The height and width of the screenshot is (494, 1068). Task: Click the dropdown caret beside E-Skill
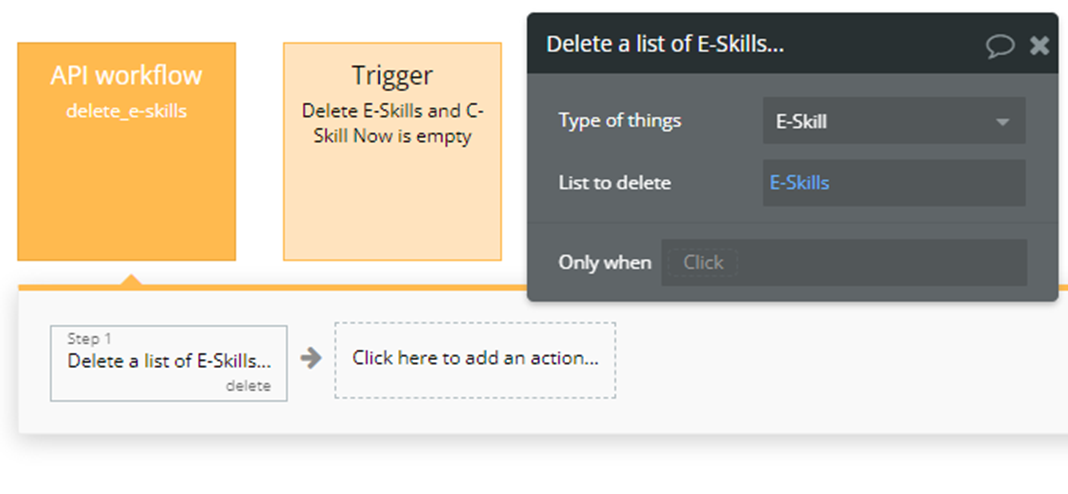1002,122
